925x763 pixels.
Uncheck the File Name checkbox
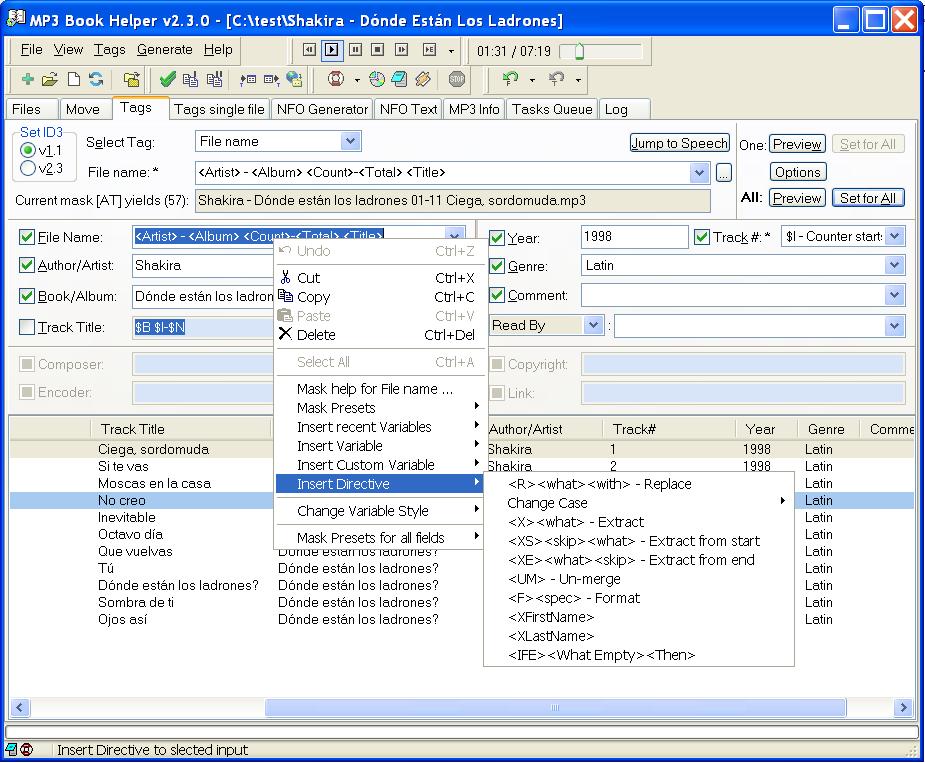coord(27,237)
